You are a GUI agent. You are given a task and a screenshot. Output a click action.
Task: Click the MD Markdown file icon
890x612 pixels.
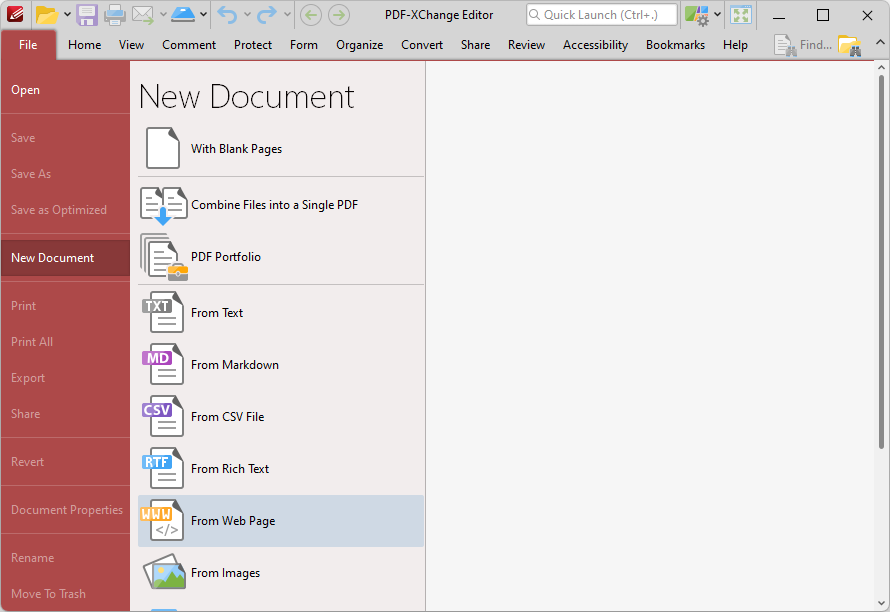pos(163,364)
